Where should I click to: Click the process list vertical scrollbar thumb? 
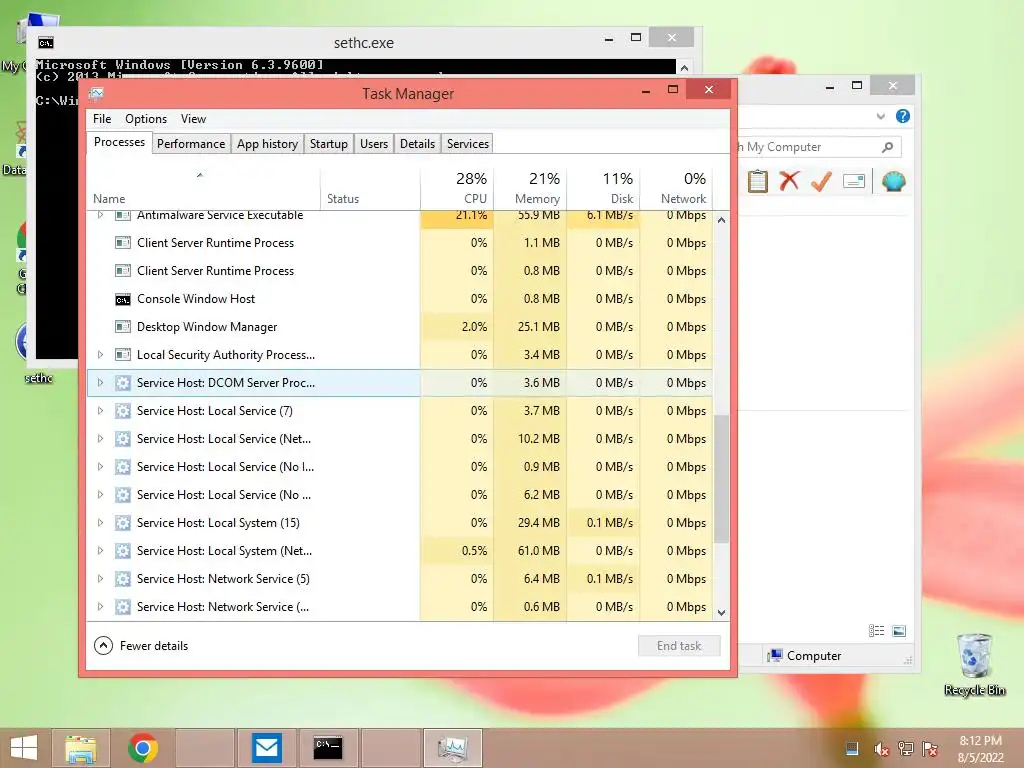click(x=721, y=479)
